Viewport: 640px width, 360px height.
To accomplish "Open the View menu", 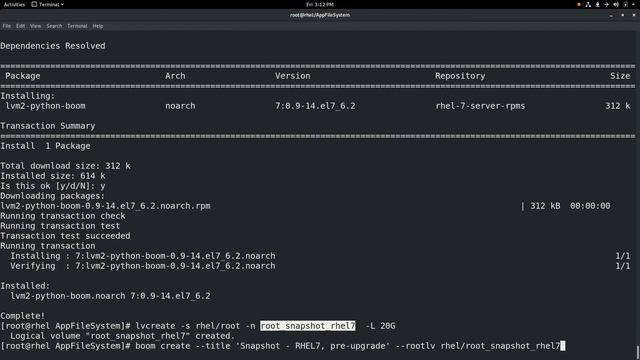I will (36, 26).
